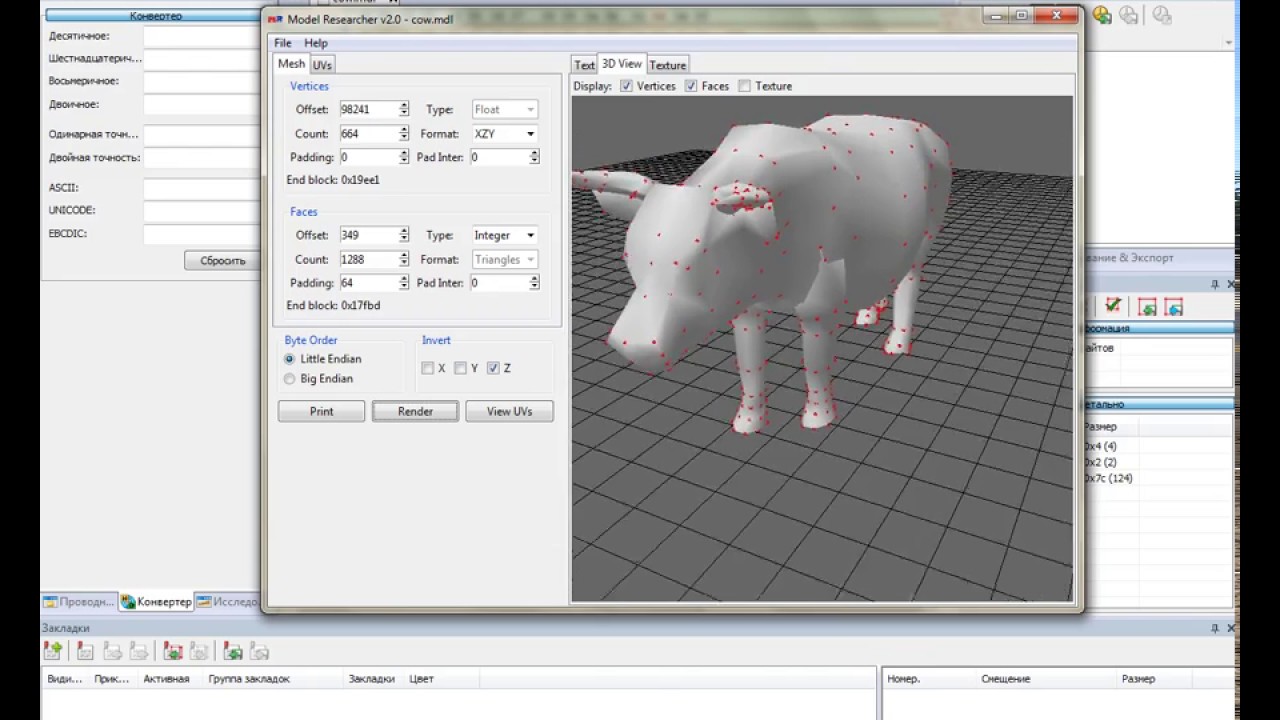Click the Faces Offset field 349
Viewport: 1280px width, 720px height.
[369, 236]
